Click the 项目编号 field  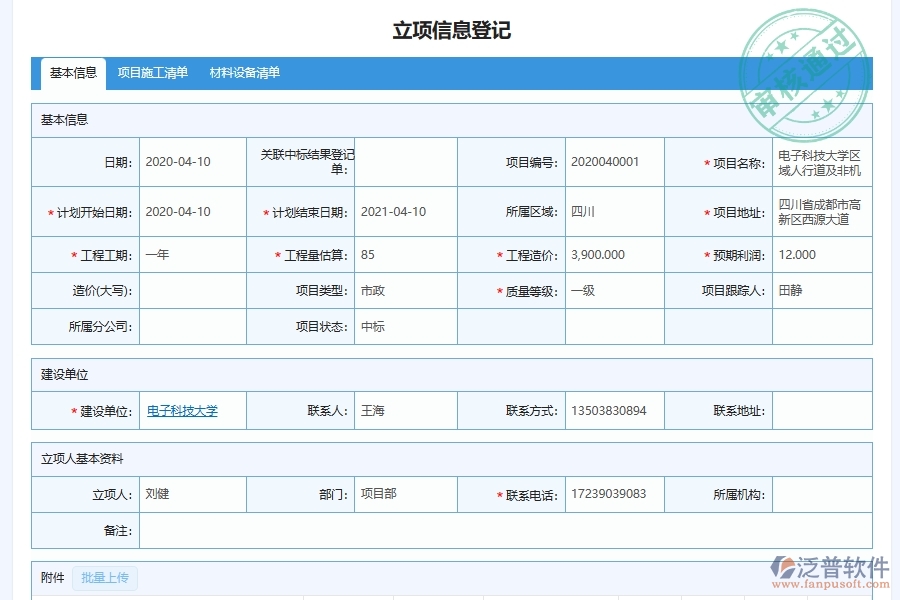pos(612,162)
